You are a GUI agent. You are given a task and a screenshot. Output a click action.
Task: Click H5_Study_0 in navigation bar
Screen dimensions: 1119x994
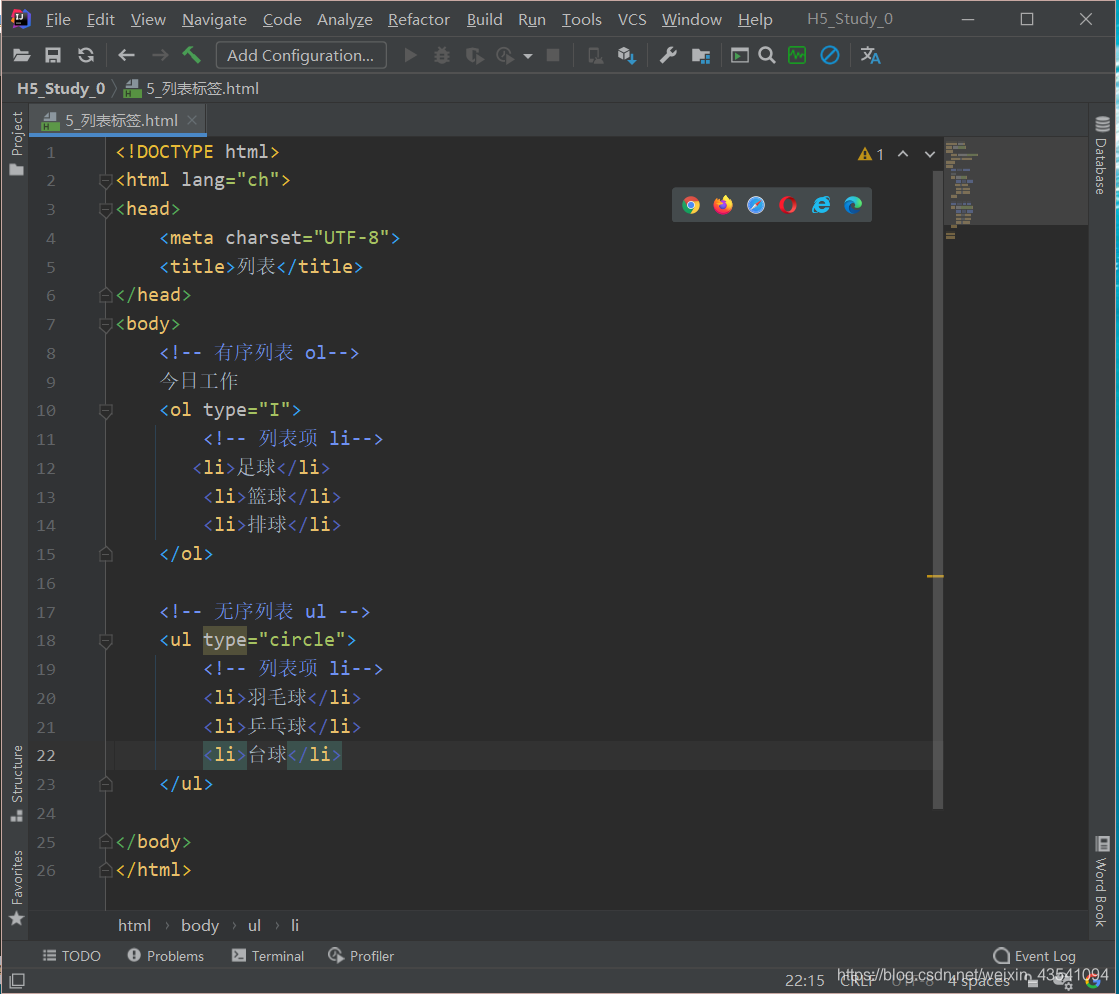point(61,88)
